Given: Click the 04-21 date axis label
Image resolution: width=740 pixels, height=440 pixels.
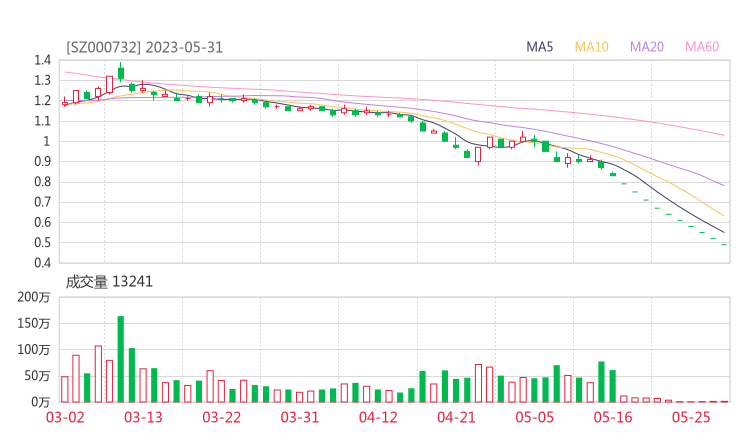Looking at the screenshot, I should tap(456, 417).
